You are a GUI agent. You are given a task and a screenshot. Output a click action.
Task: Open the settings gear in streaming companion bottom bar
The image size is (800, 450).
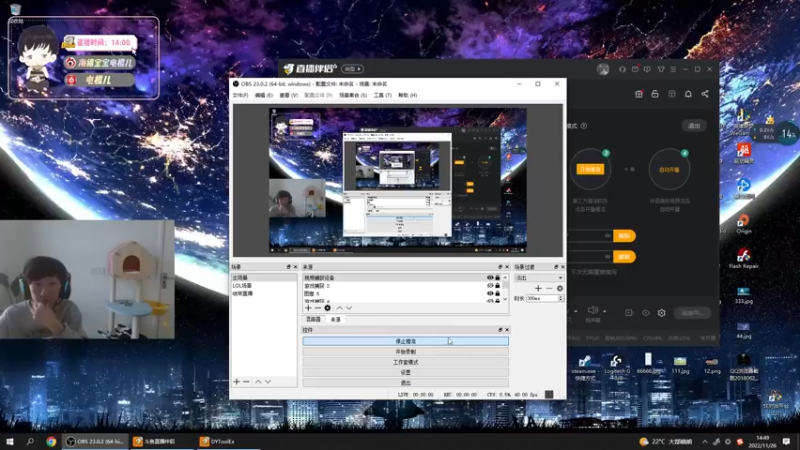(x=661, y=313)
